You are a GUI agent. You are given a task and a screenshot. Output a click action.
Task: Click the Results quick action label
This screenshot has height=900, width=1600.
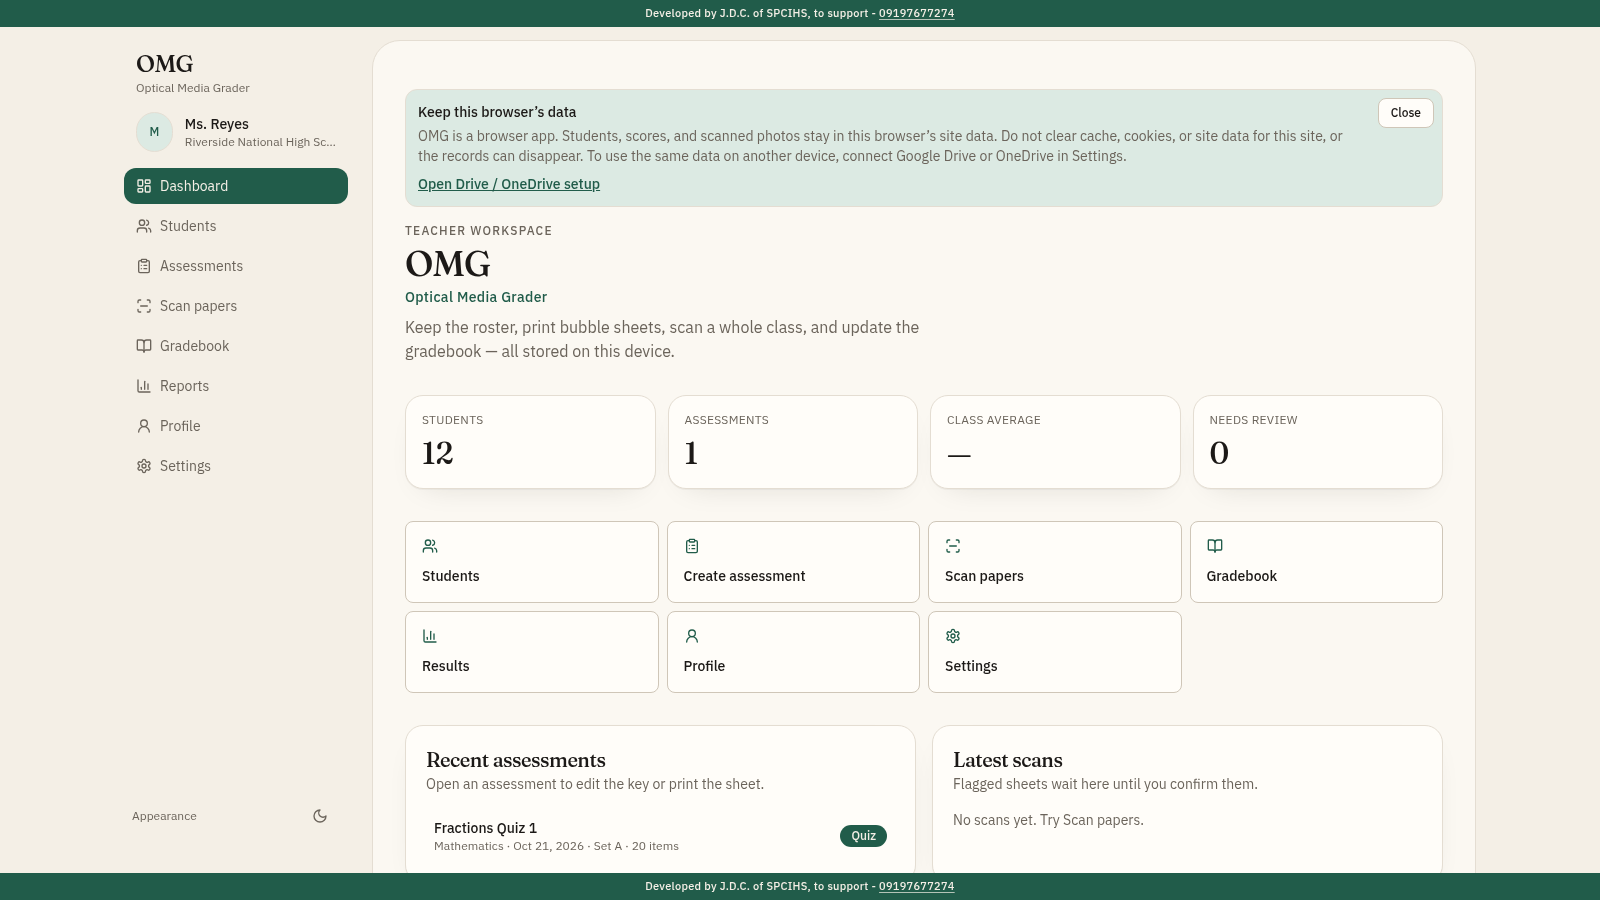tap(446, 666)
